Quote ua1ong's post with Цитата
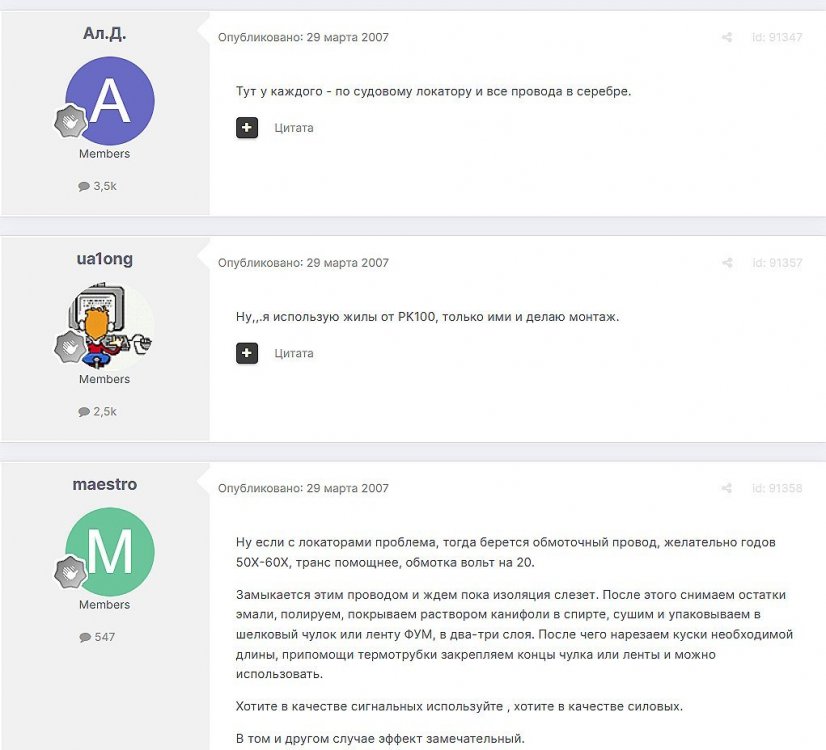Screen dimensions: 826x750 (x=293, y=353)
